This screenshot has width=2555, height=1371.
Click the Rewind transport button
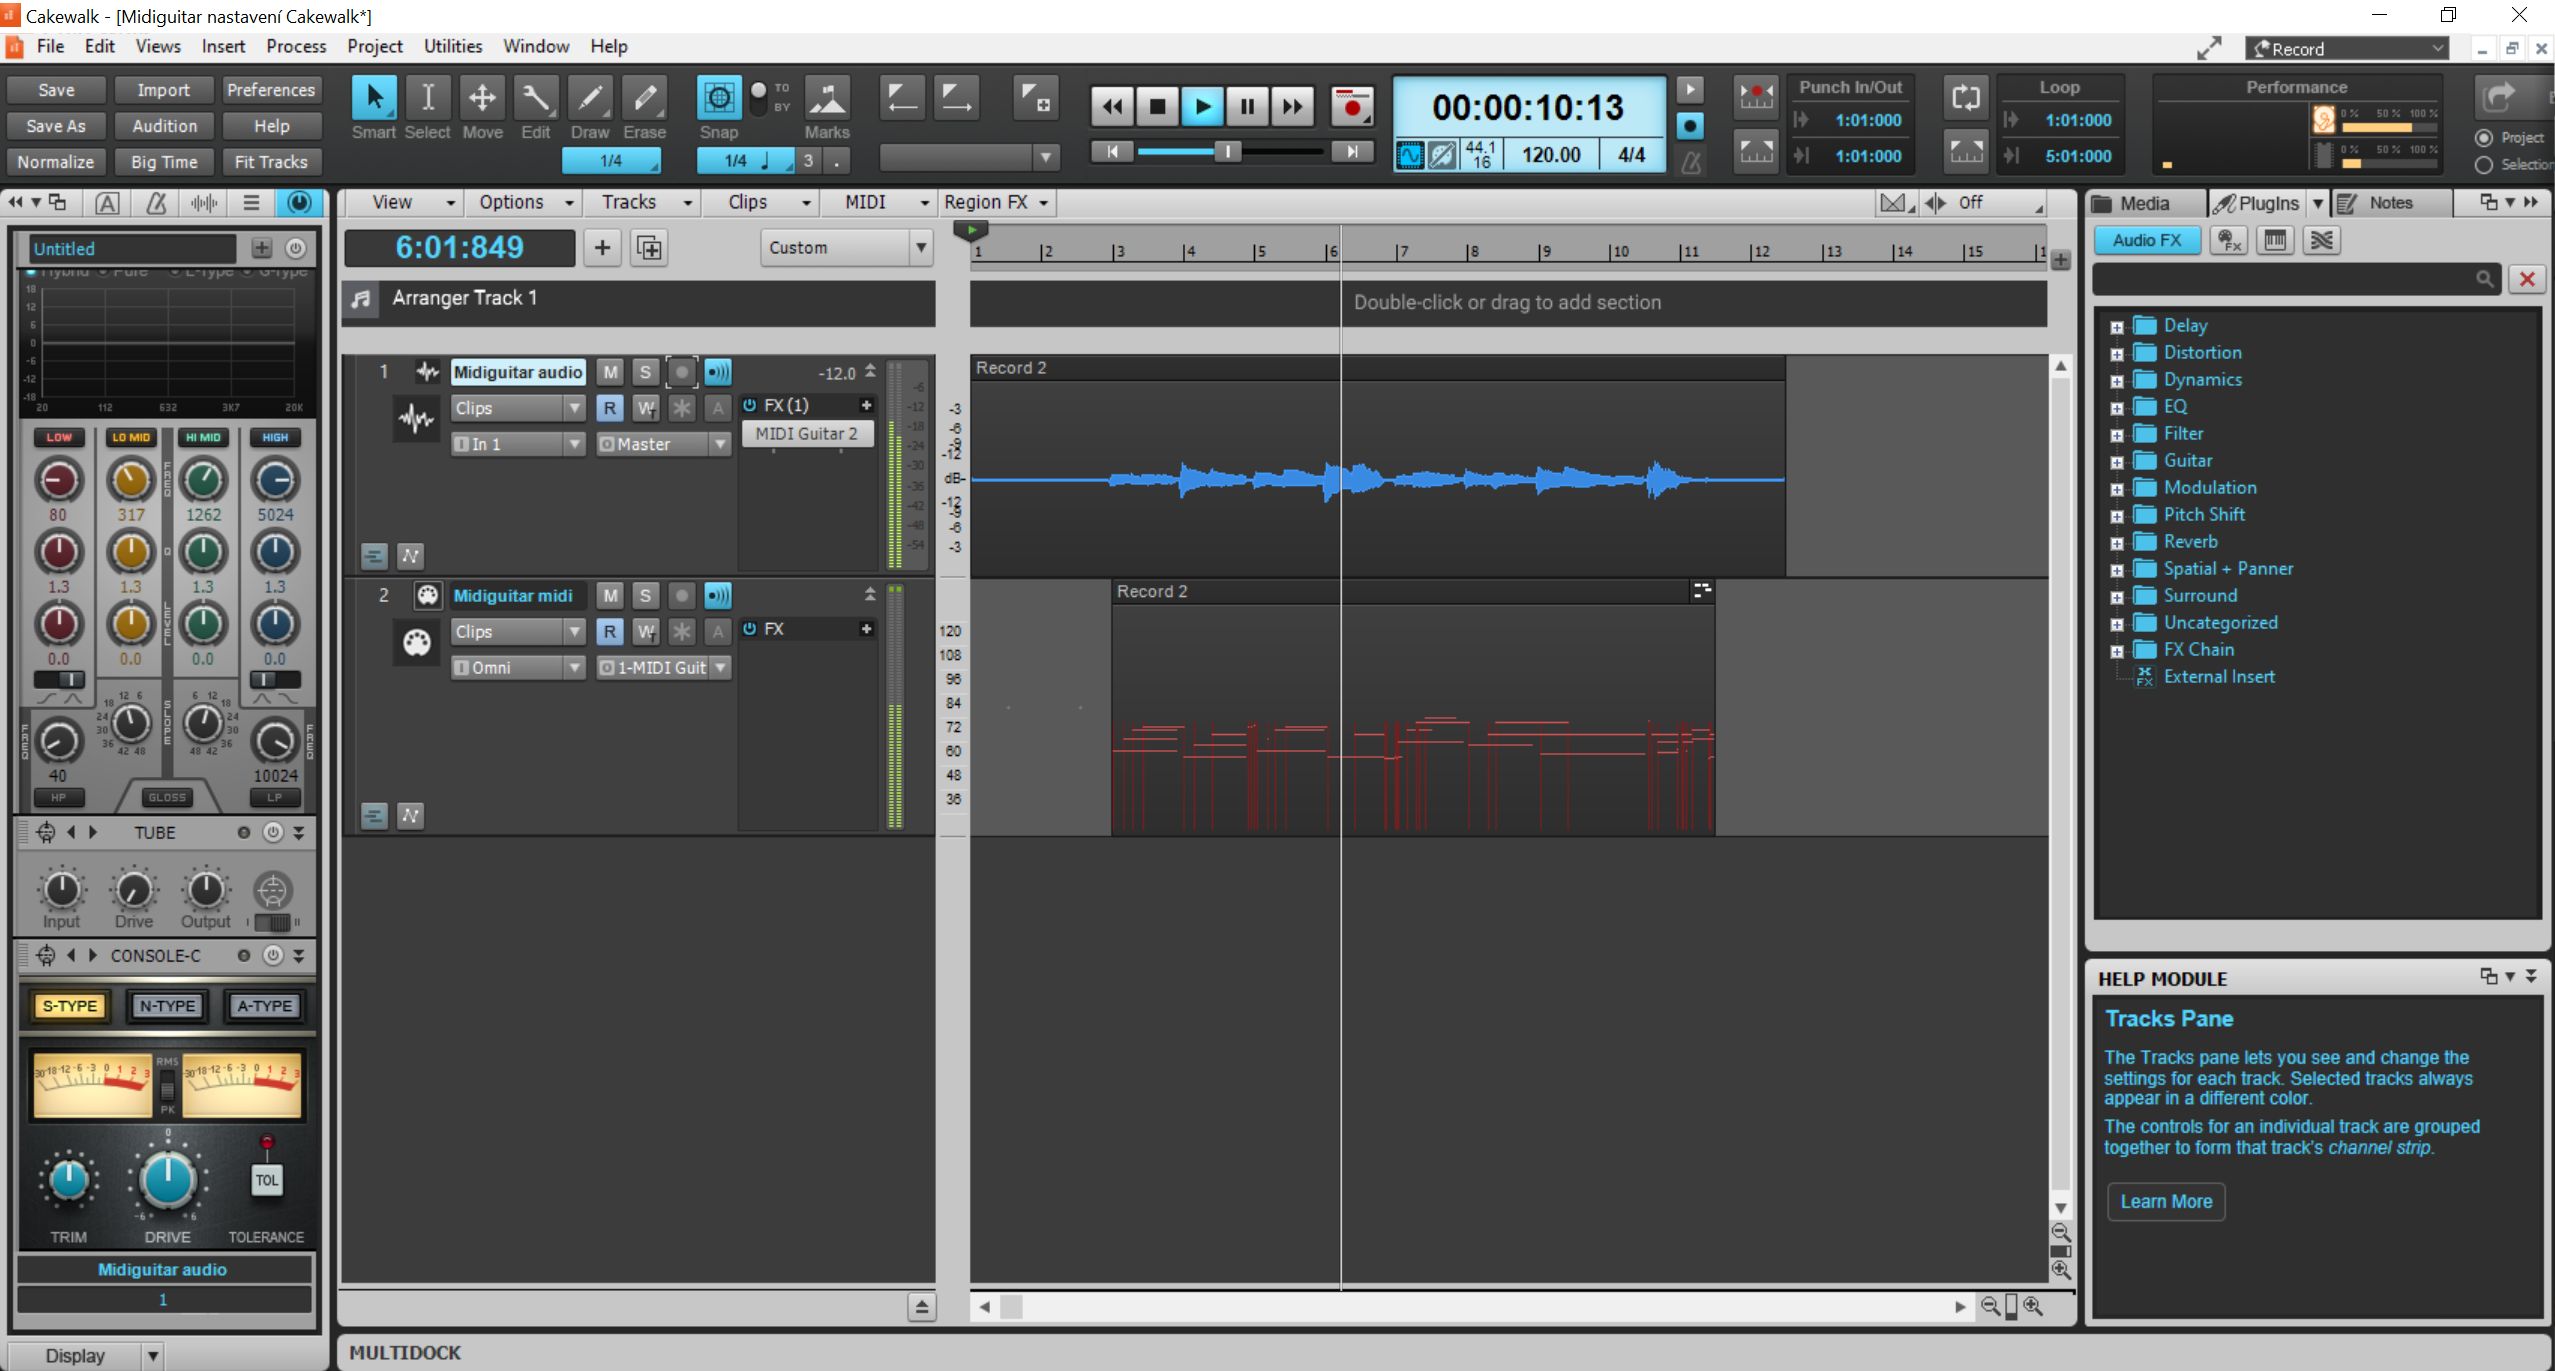click(x=1112, y=106)
